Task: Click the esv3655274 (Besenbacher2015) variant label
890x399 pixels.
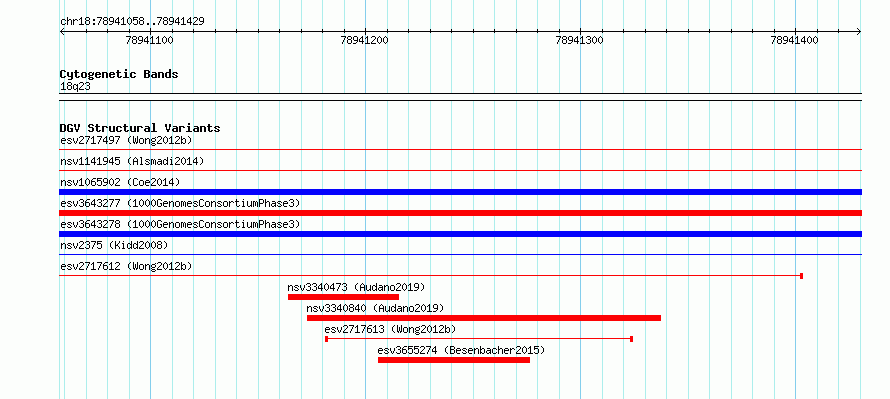Action: click(461, 350)
